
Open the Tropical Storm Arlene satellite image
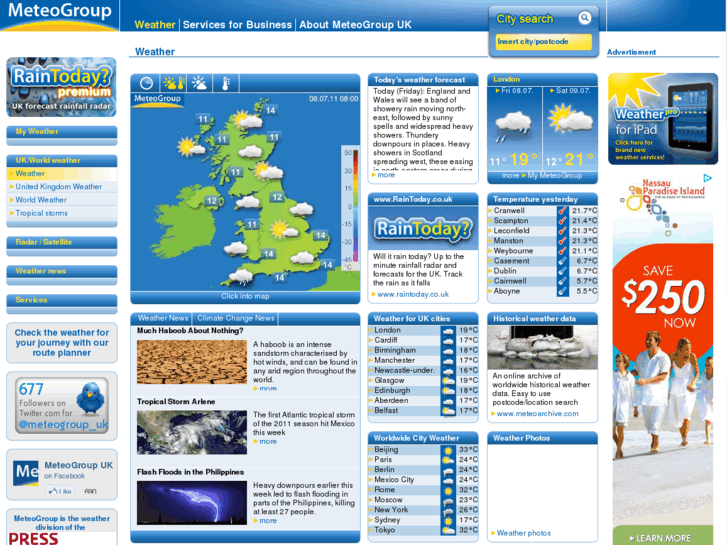click(x=191, y=432)
